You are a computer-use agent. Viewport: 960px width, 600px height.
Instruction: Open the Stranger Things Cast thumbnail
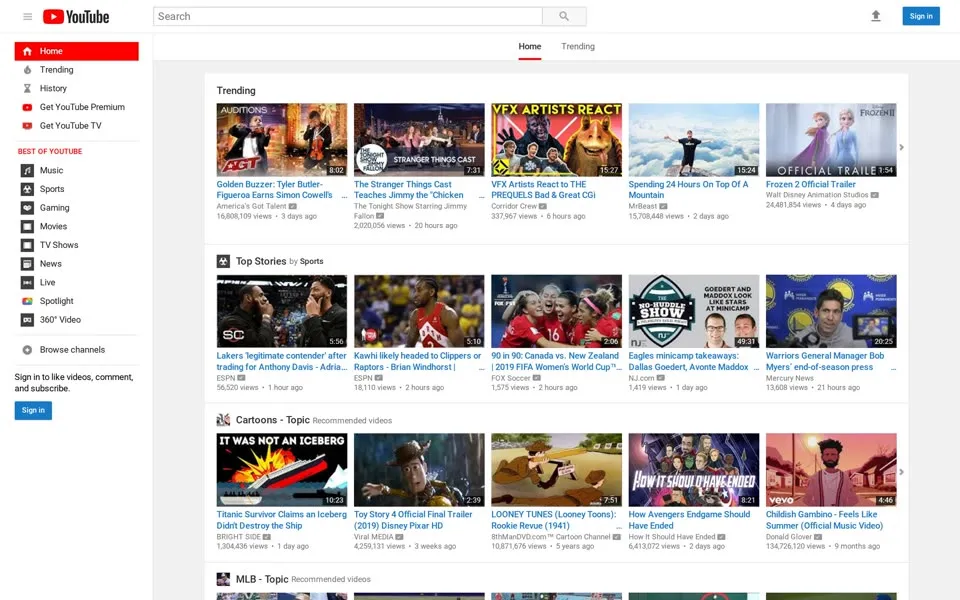tap(419, 140)
